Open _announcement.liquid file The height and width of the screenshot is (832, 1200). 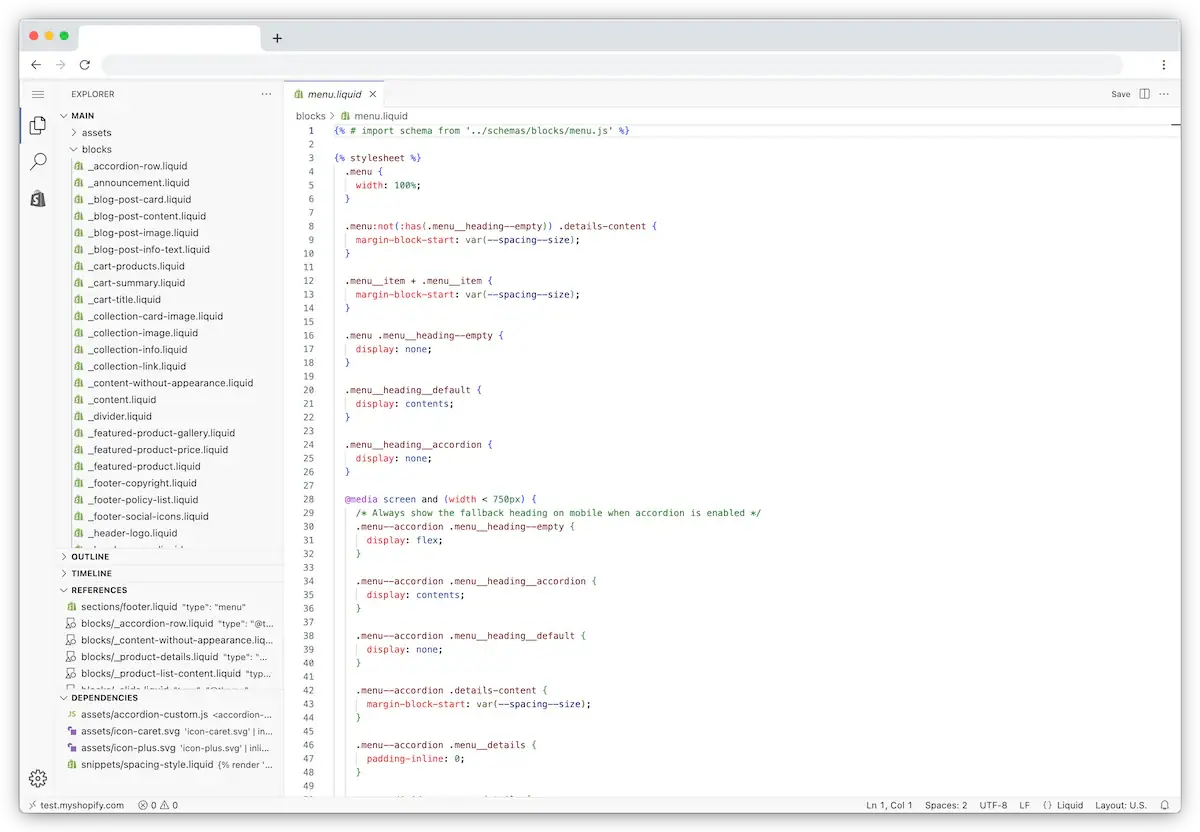click(x=138, y=183)
